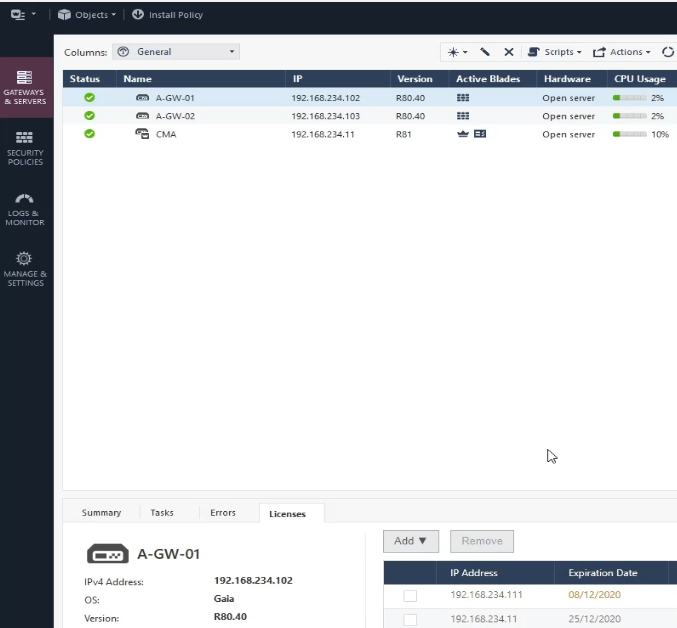This screenshot has width=677, height=628.
Task: Click the Add license button
Action: 410,541
